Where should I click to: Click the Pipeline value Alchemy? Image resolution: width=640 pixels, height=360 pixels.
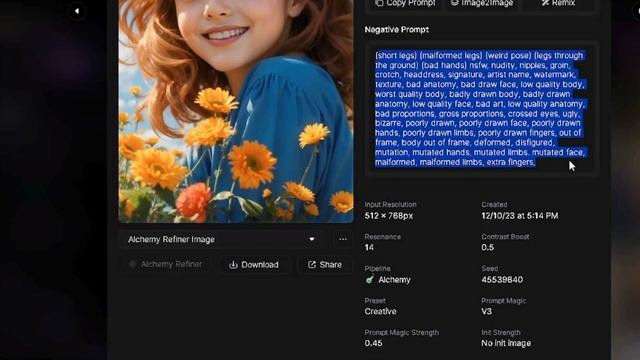click(x=394, y=280)
